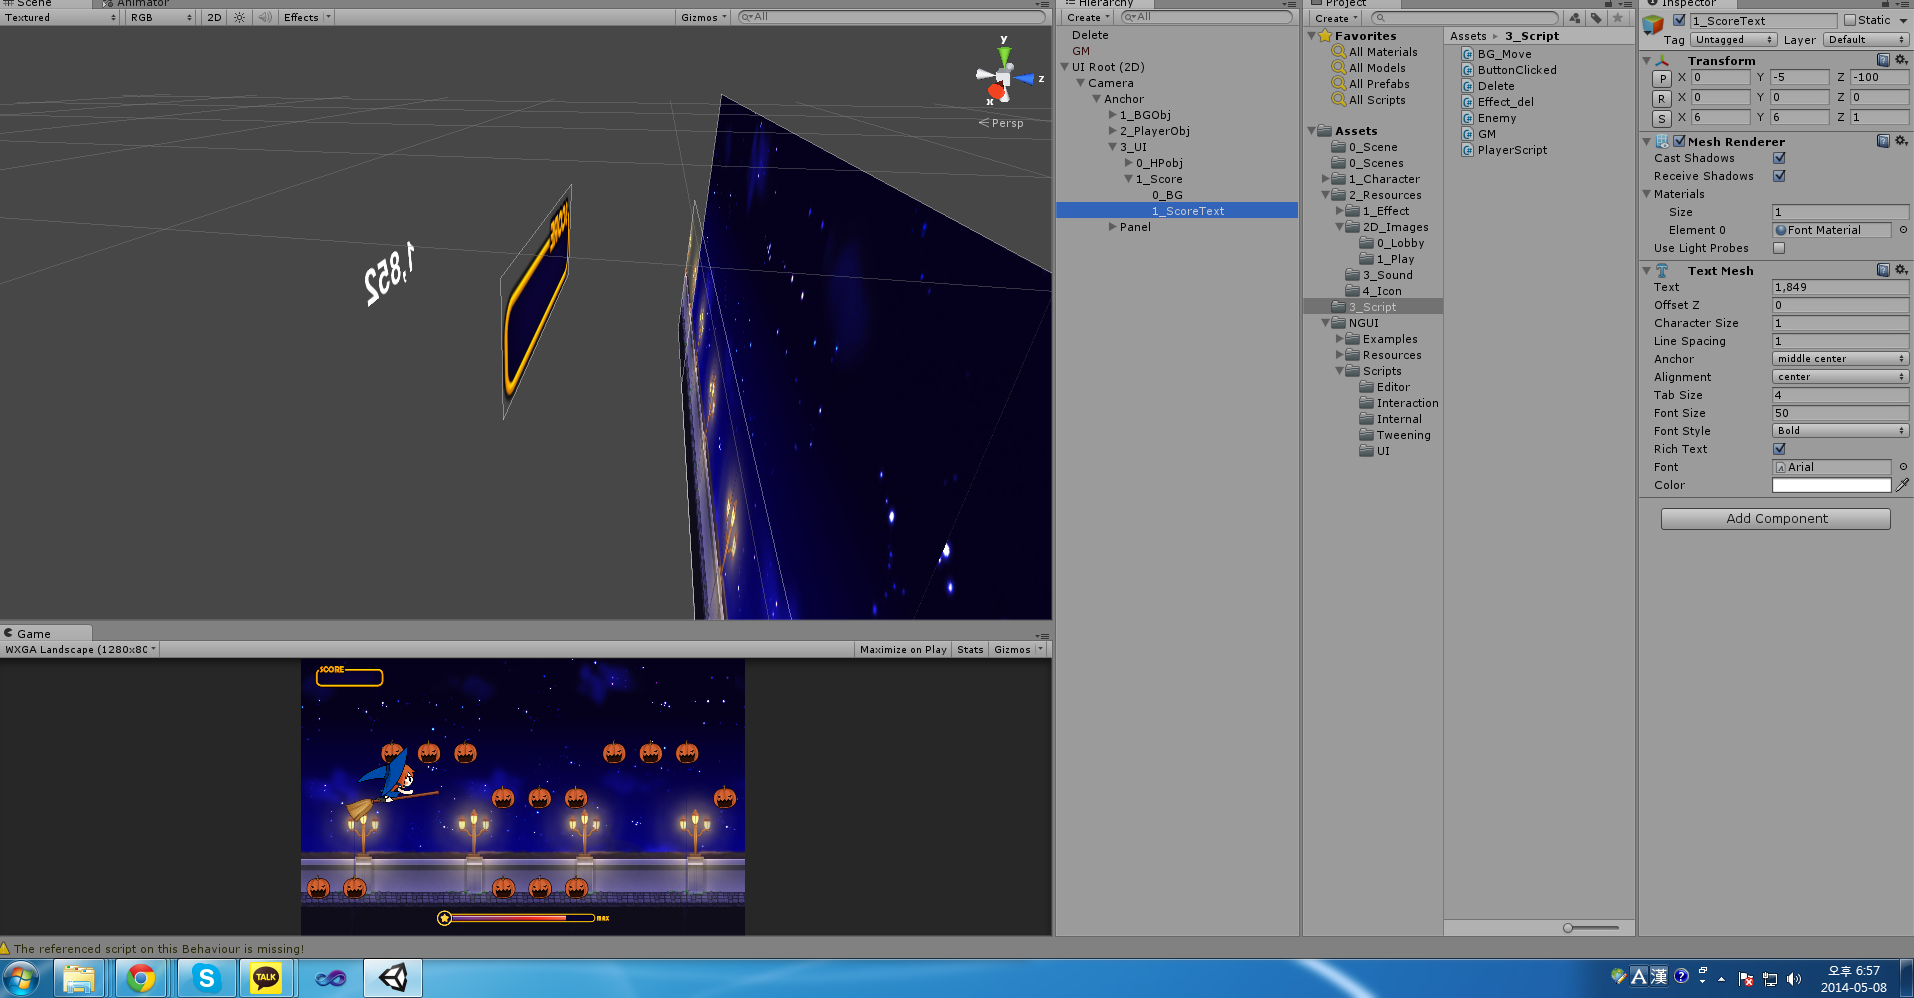Click the Effect_del C# script icon
This screenshot has height=998, width=1914.
click(1467, 102)
